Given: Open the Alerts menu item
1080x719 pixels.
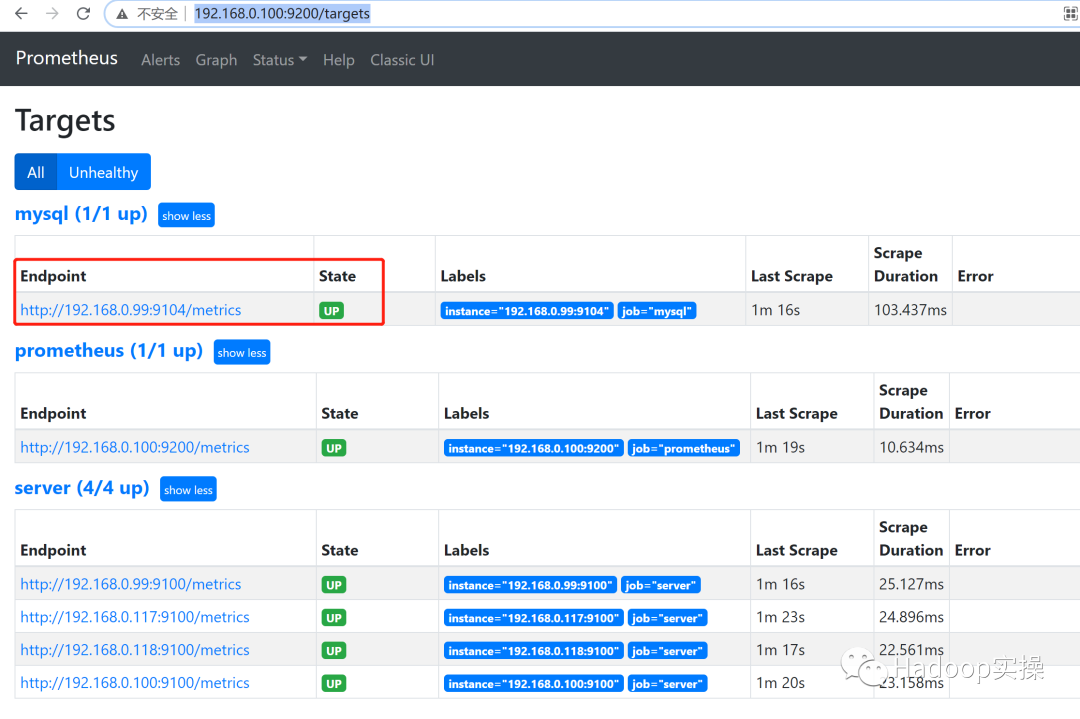Looking at the screenshot, I should tap(160, 60).
